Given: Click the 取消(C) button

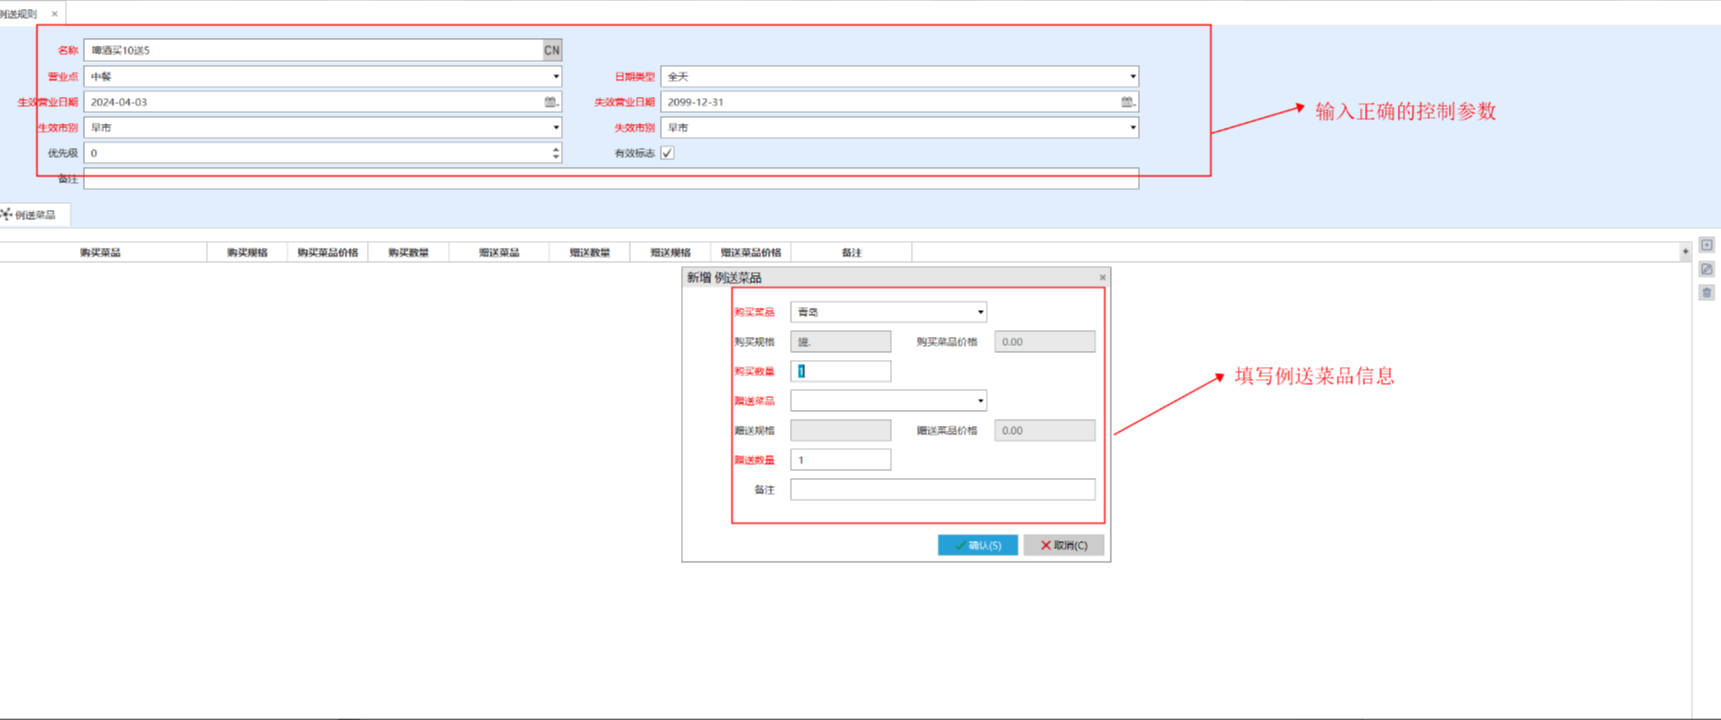Looking at the screenshot, I should pyautogui.click(x=1063, y=545).
